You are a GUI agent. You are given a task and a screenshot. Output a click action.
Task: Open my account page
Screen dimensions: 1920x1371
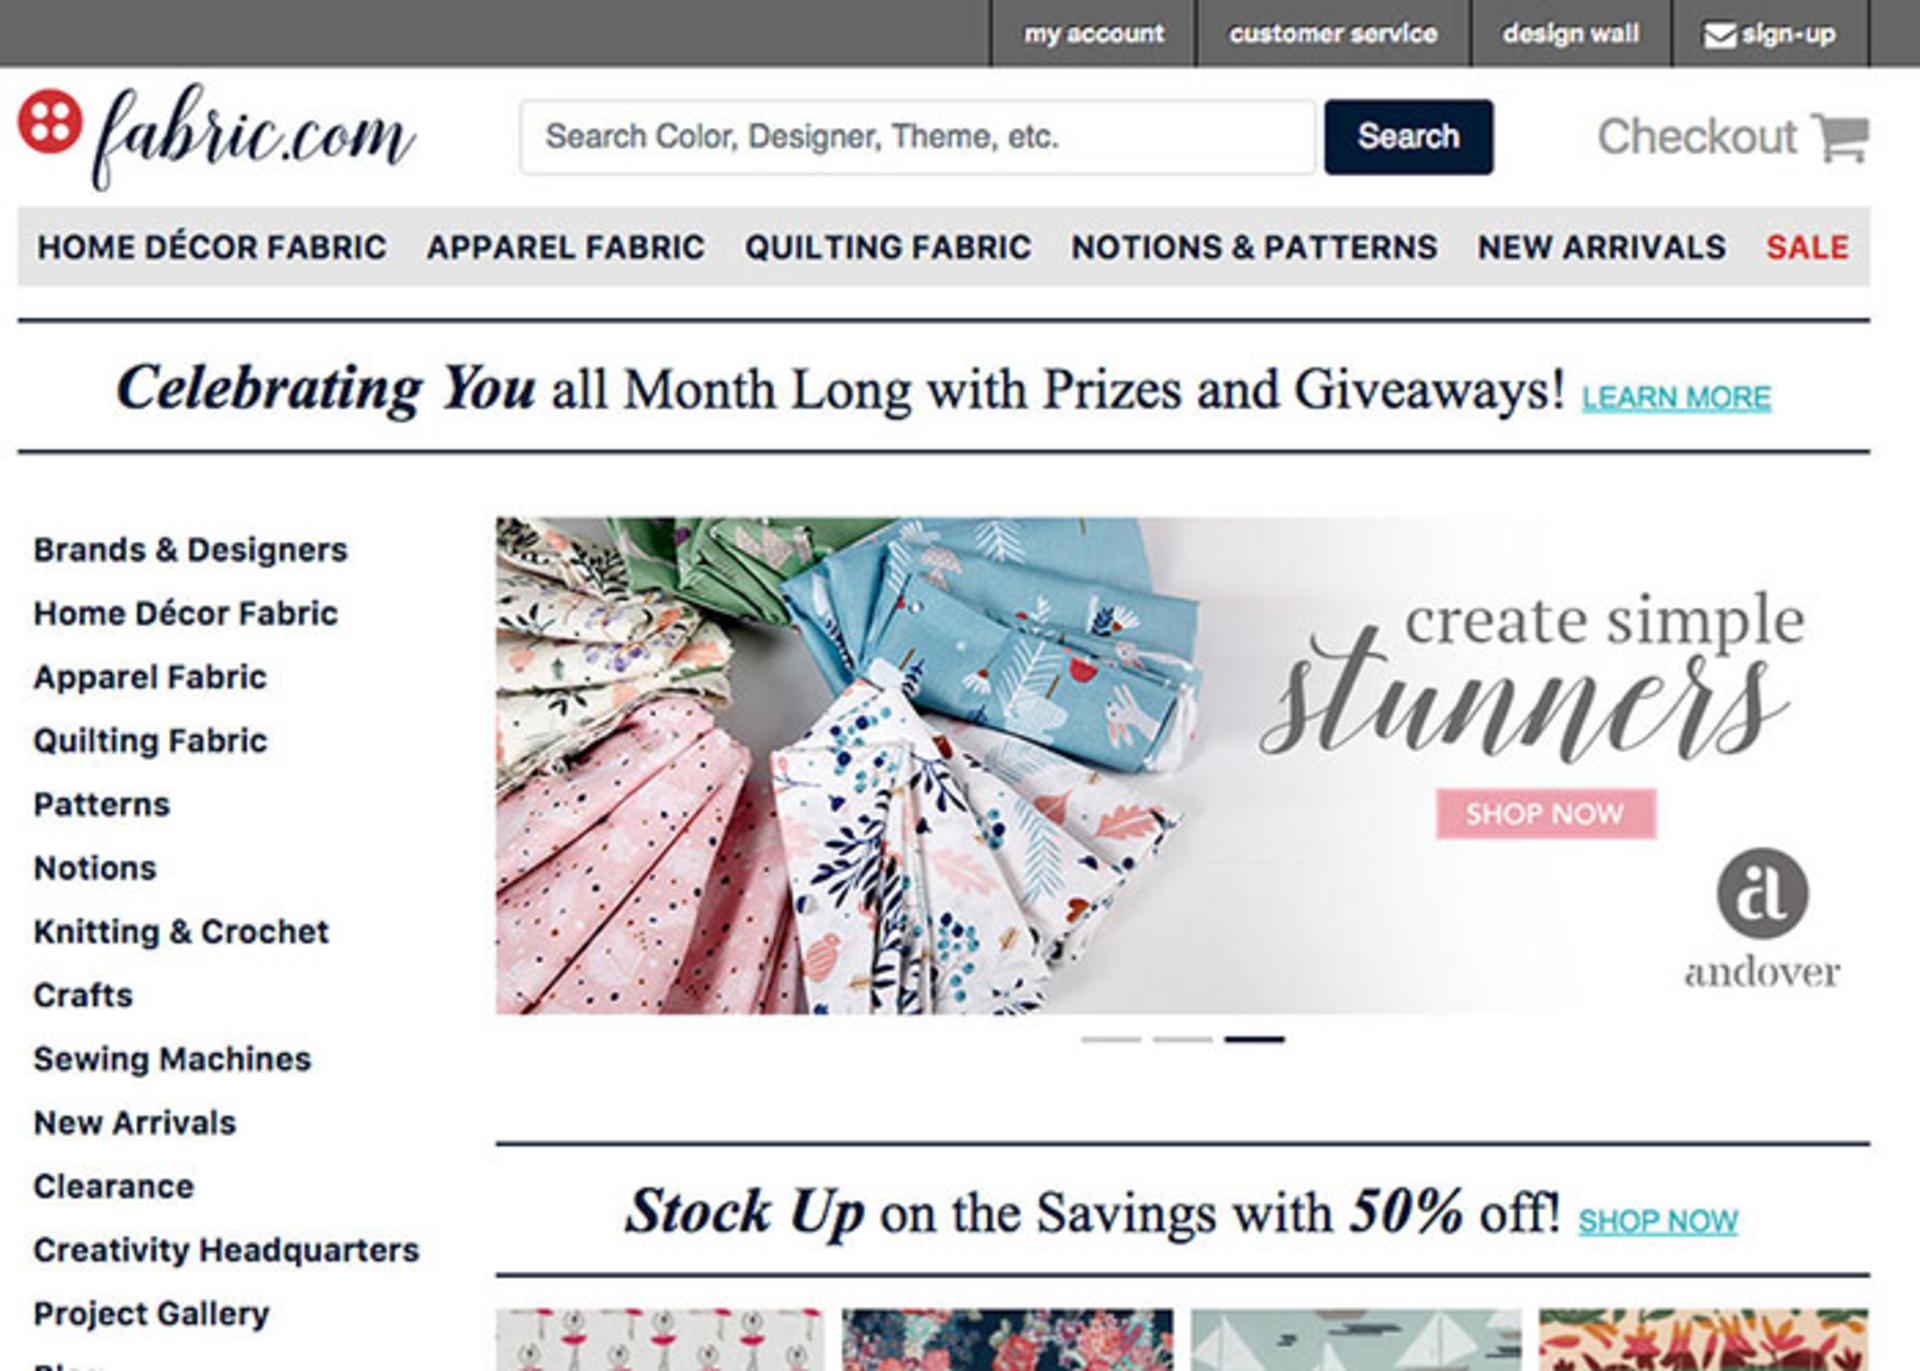tap(1094, 34)
